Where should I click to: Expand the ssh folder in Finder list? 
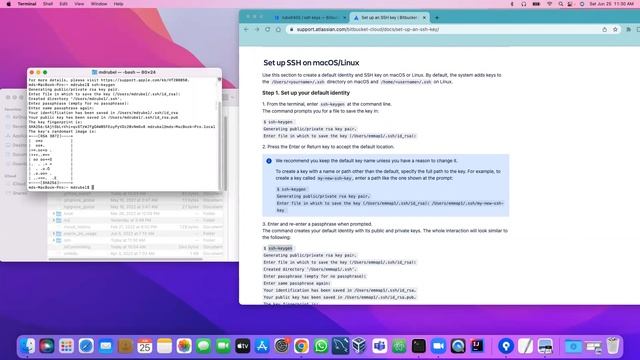tap(54, 240)
